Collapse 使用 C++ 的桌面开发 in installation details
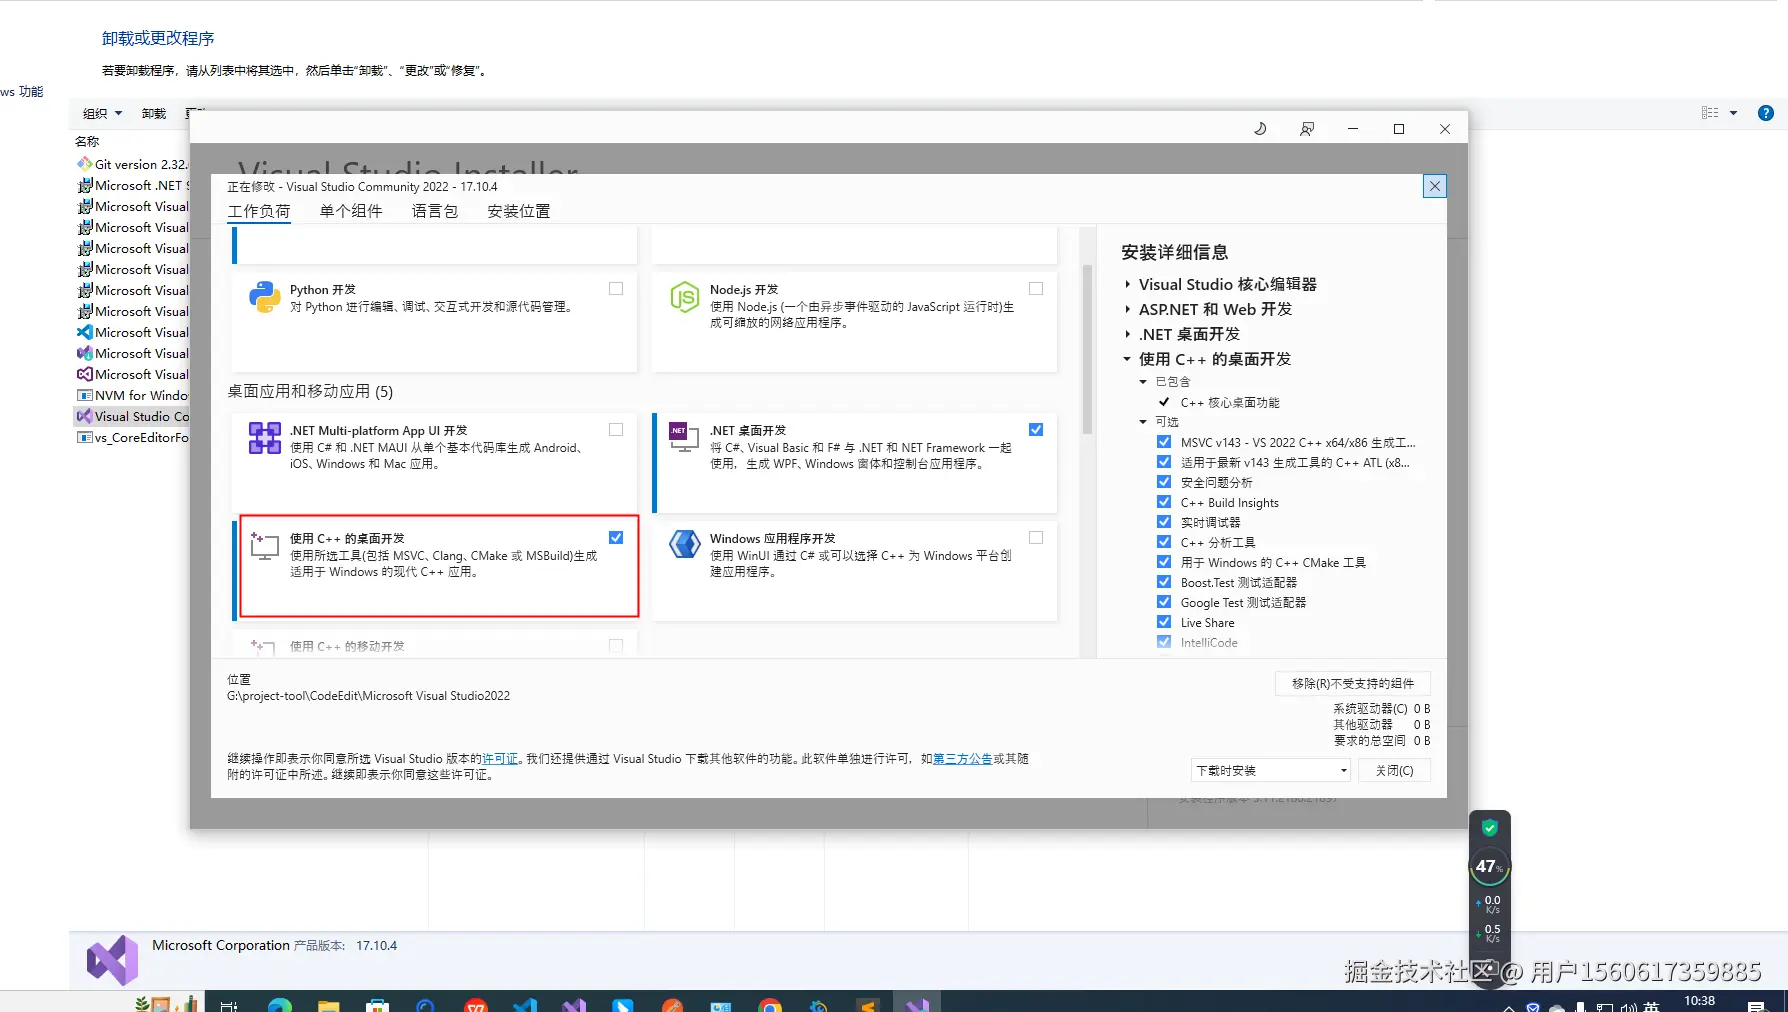Screen dimensions: 1788x1012 1127,359
